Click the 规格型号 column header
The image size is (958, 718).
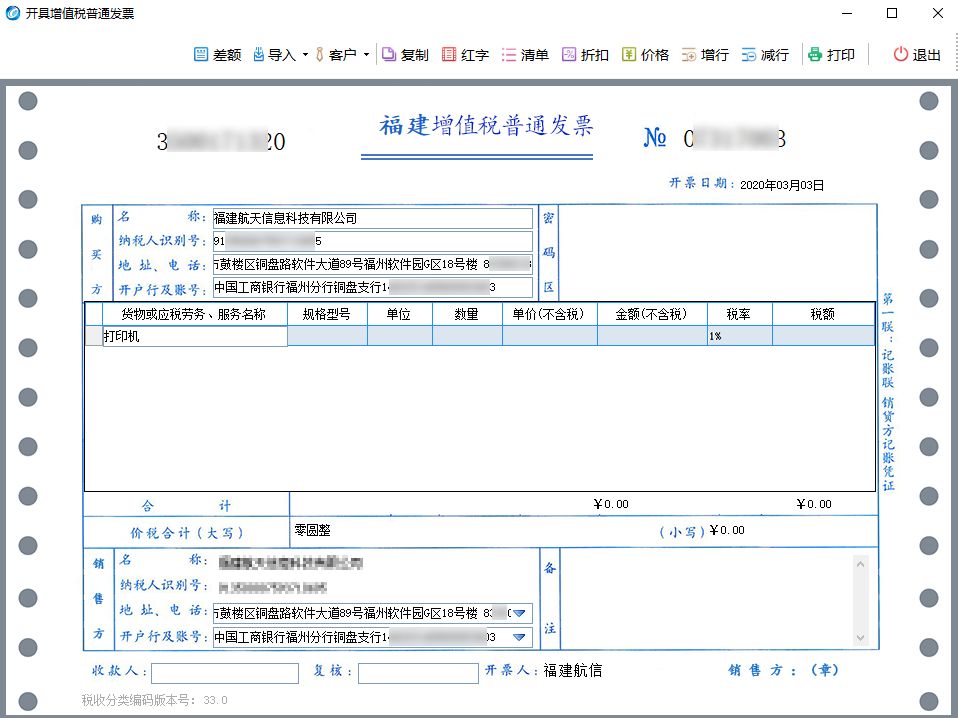327,314
